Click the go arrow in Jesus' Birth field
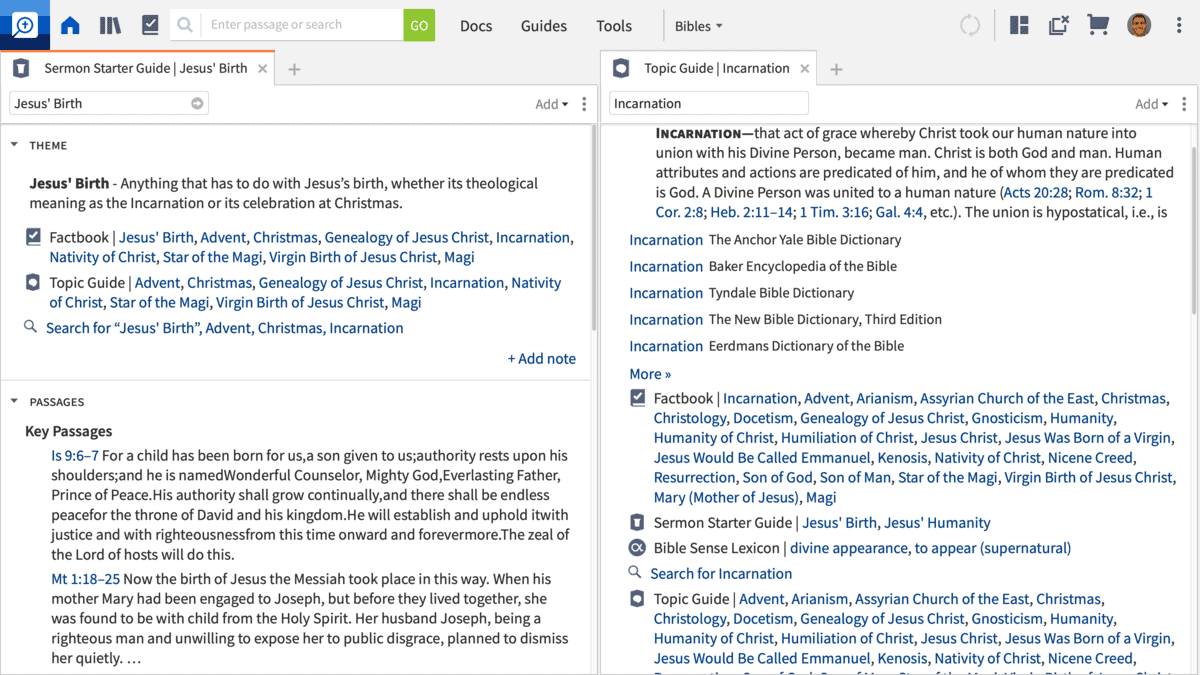The width and height of the screenshot is (1200, 675). tap(197, 104)
